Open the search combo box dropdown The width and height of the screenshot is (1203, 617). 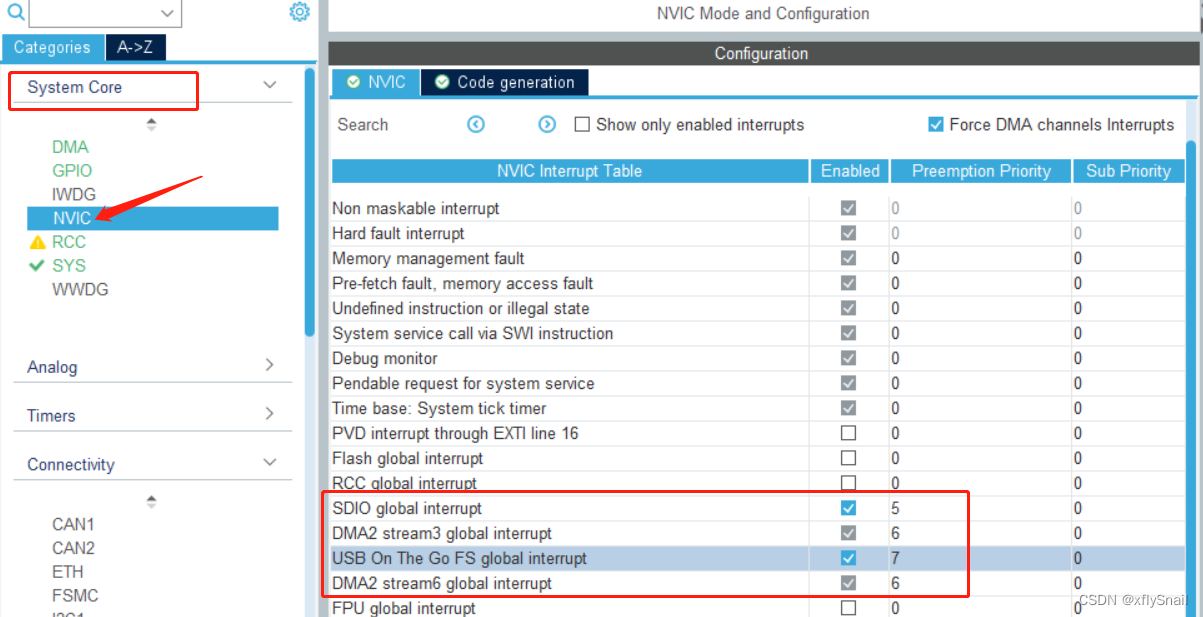pos(169,13)
